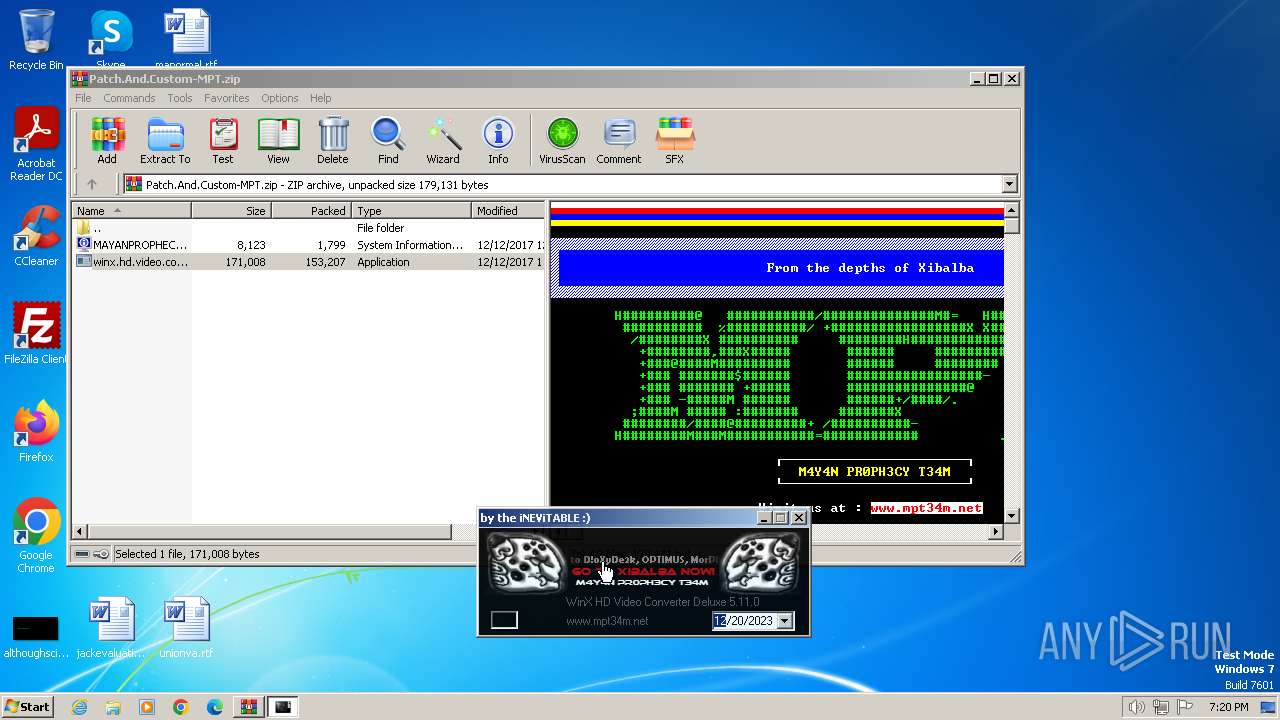Select the winx.hd.video.co application row
The image size is (1280, 720).
point(309,262)
